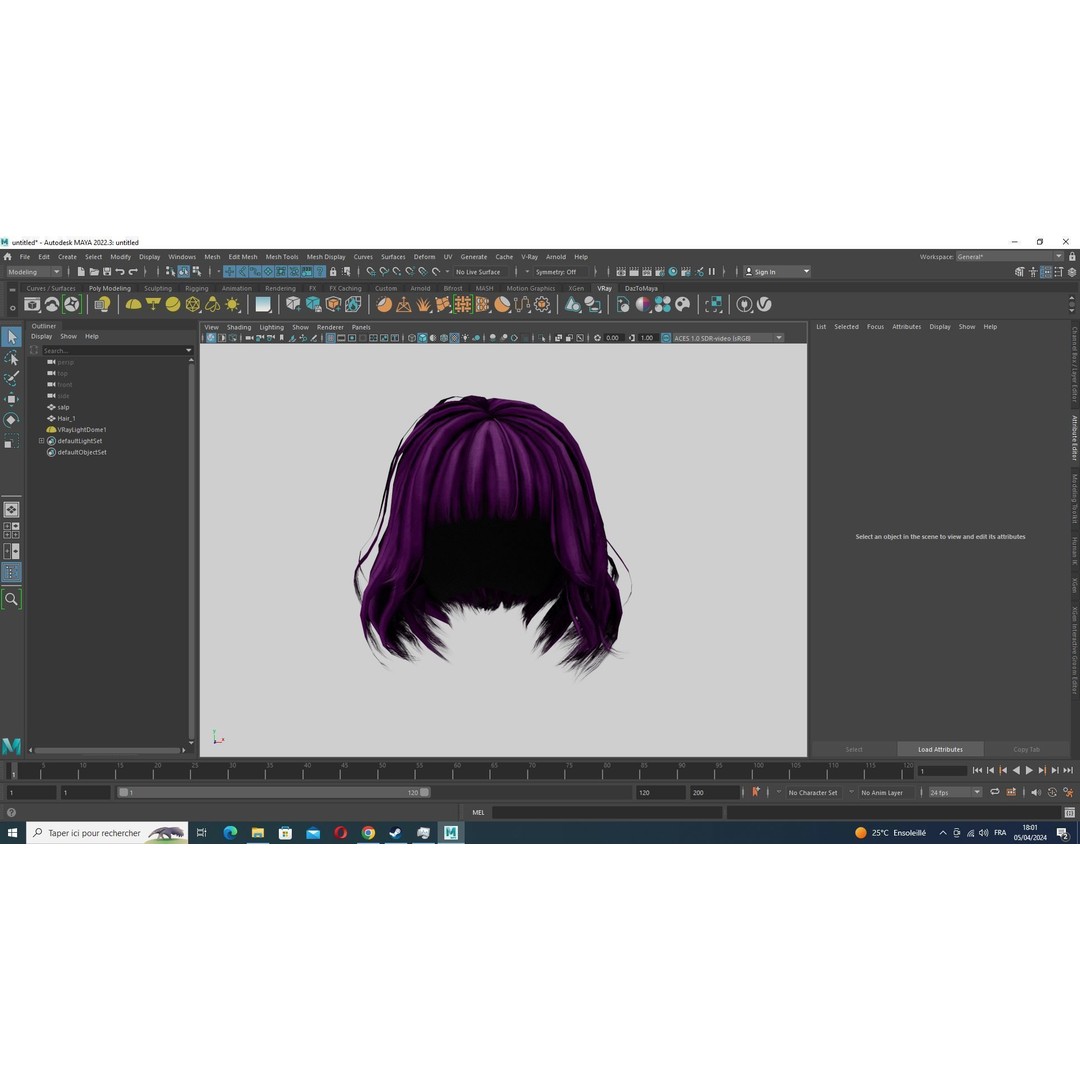Open the Modeling menu set dropdown
1080x1080 pixels.
(x=34, y=272)
